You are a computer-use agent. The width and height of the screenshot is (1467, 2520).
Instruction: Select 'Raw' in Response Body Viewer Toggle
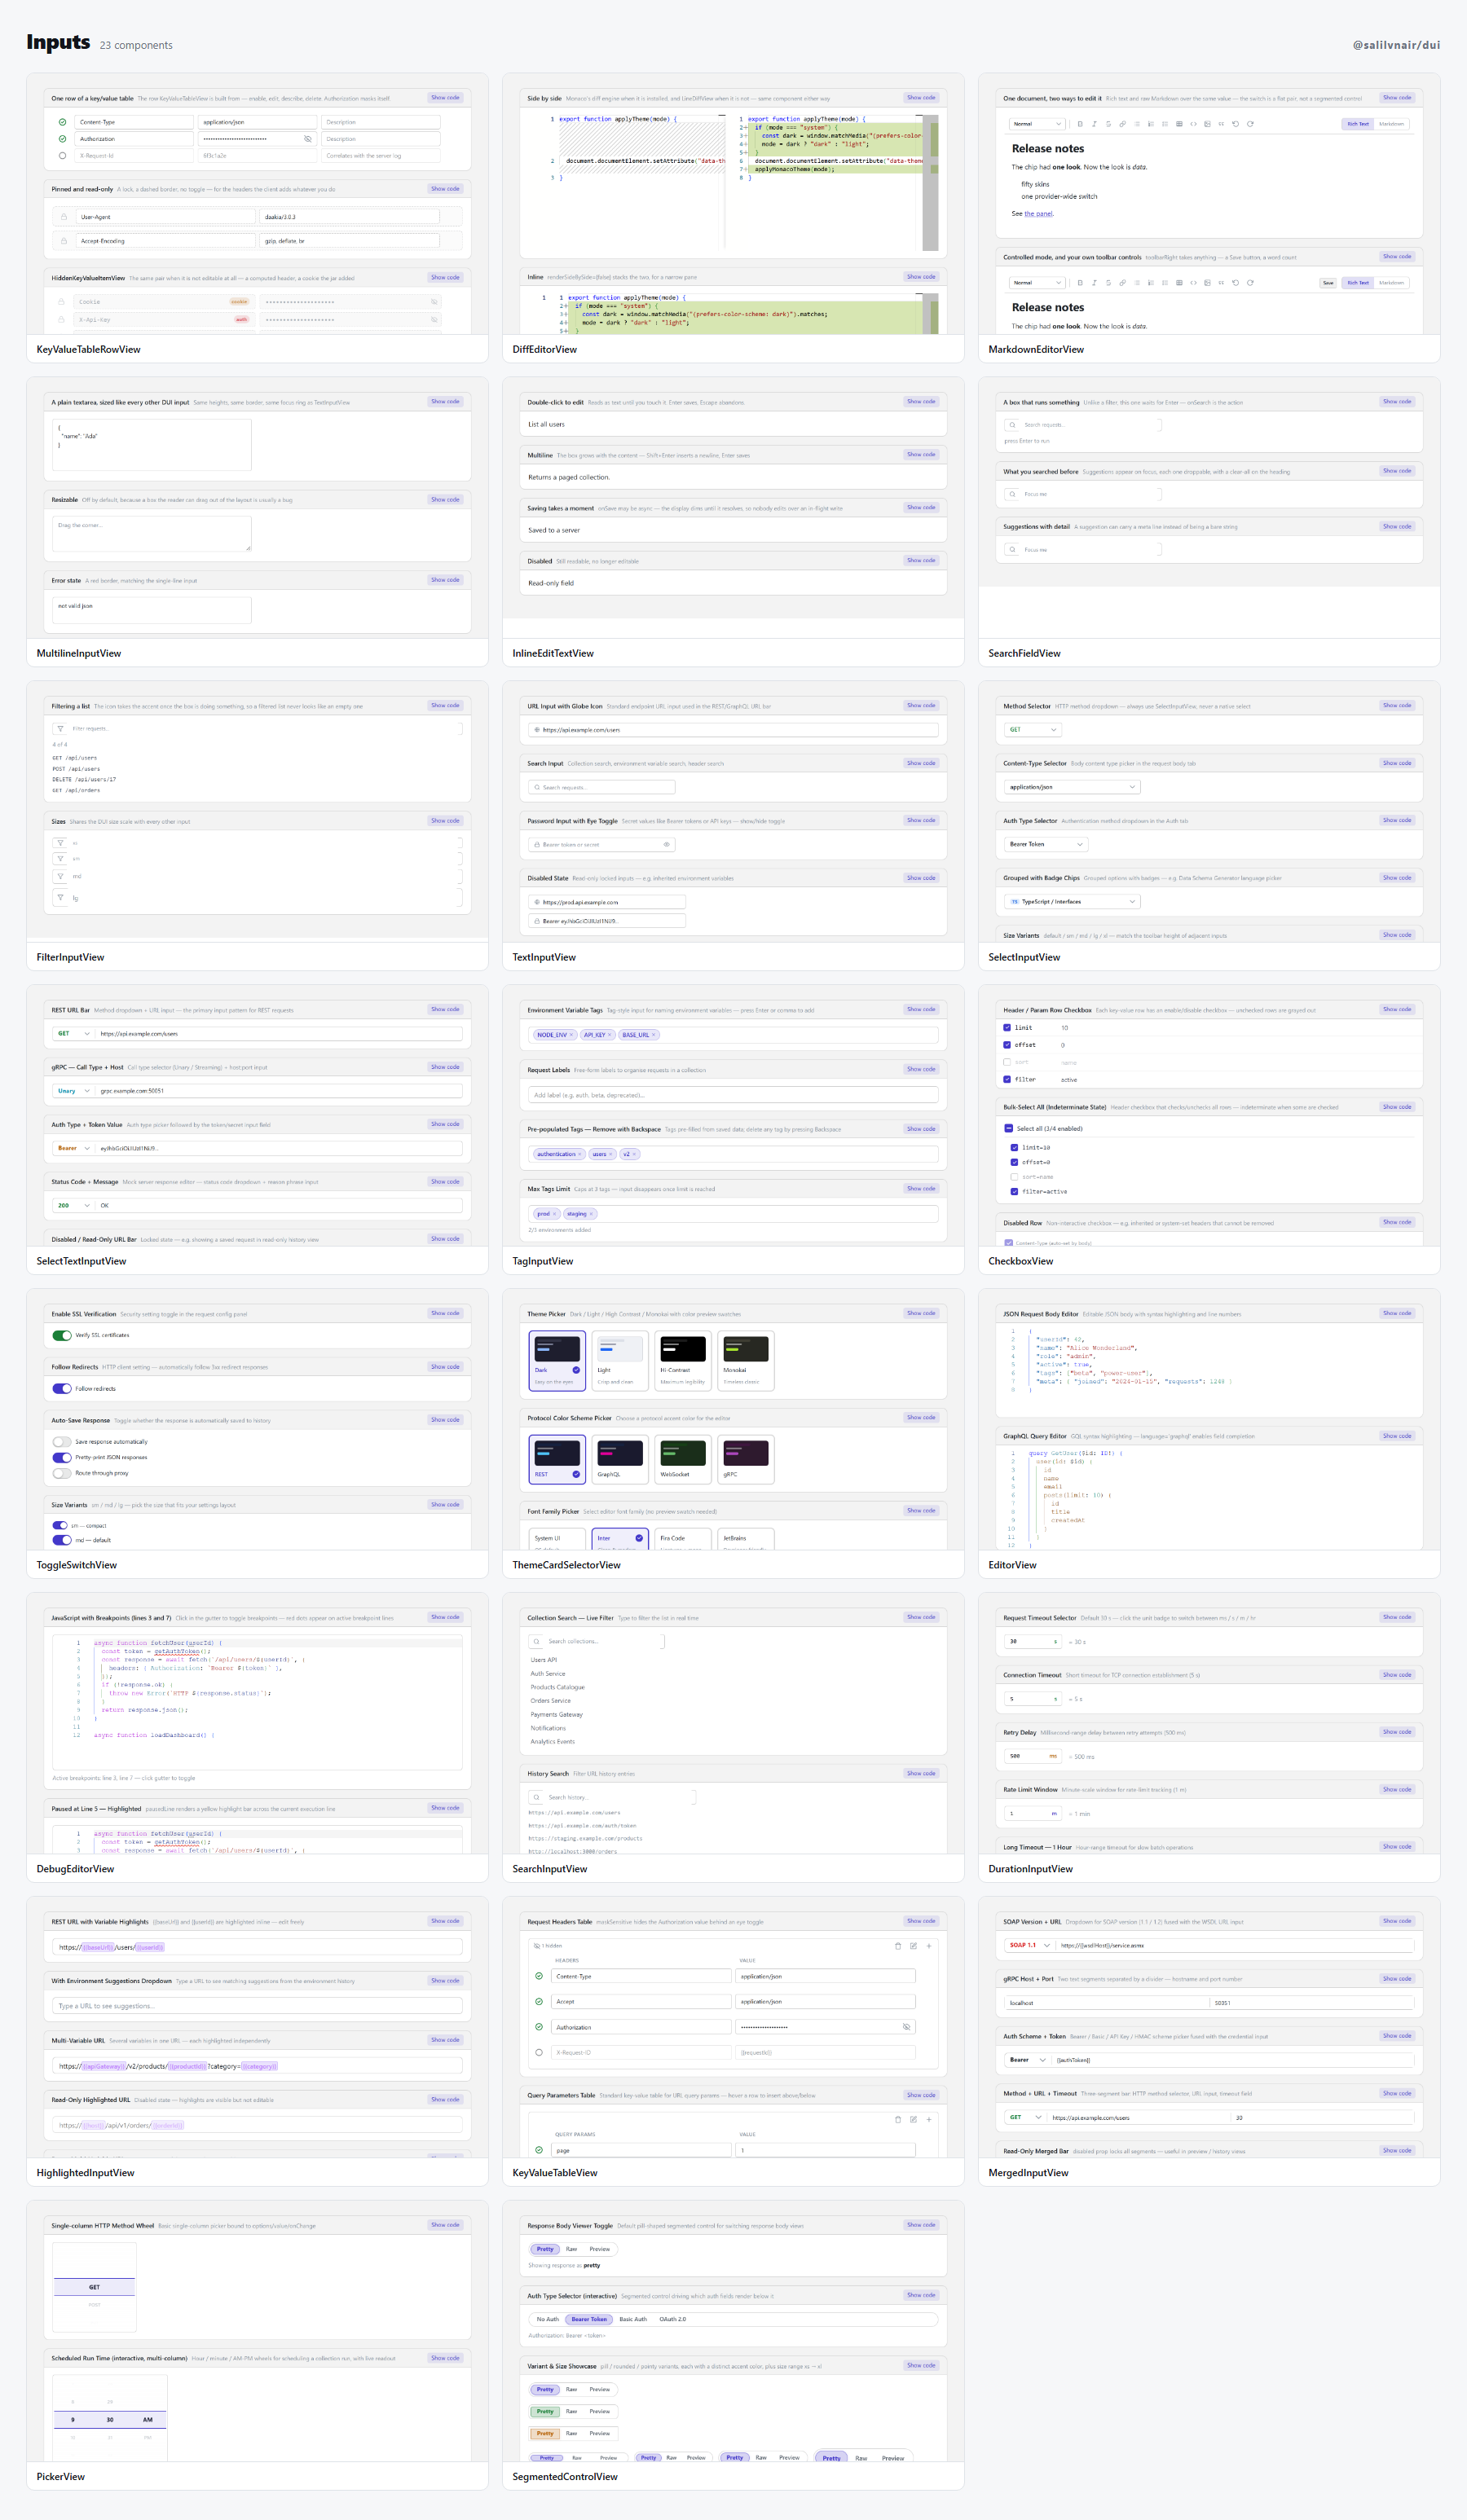click(571, 2249)
